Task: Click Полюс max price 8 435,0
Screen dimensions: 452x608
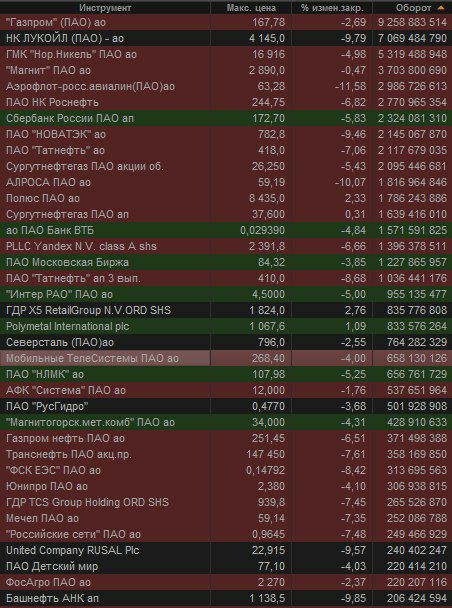Action: coord(267,198)
